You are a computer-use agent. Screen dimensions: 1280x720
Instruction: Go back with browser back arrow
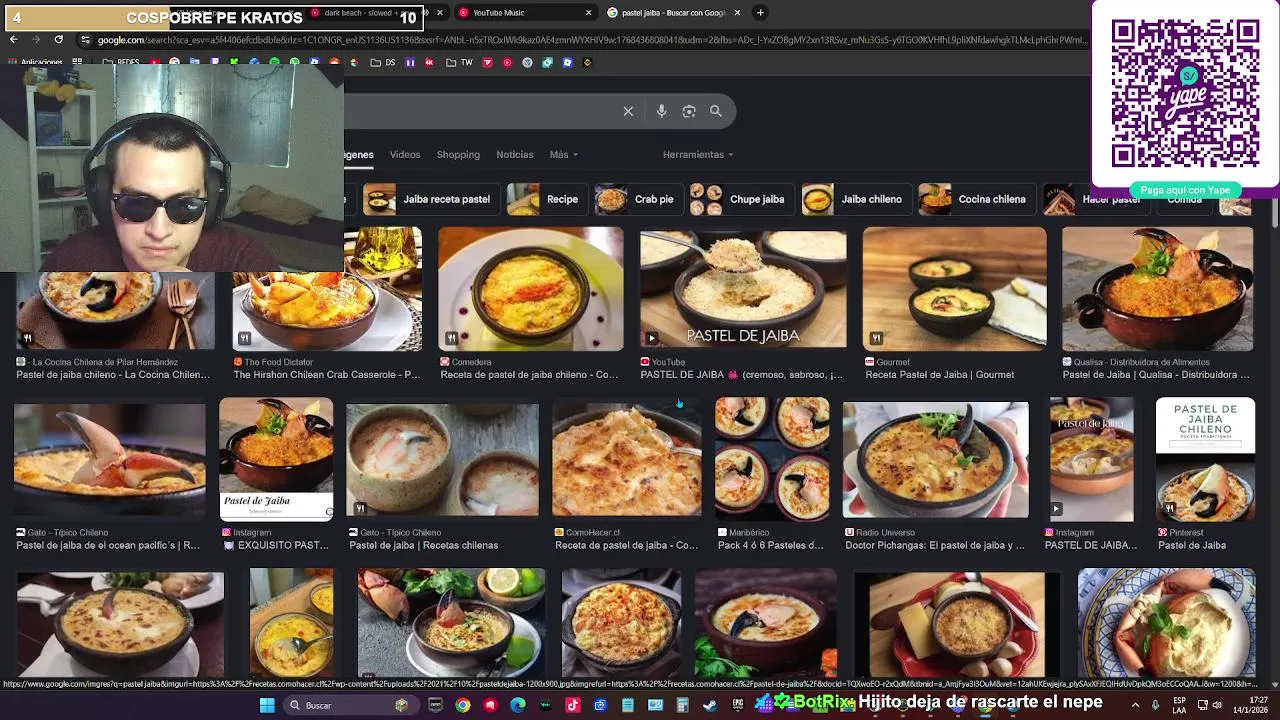(x=13, y=39)
